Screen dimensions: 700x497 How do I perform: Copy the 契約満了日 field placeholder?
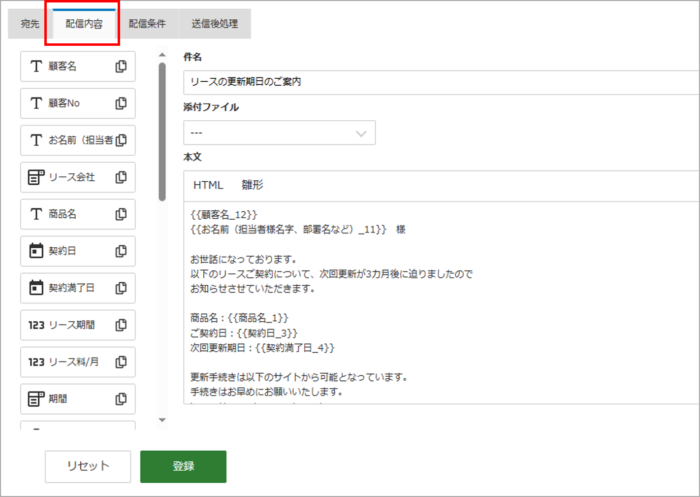tap(121, 288)
